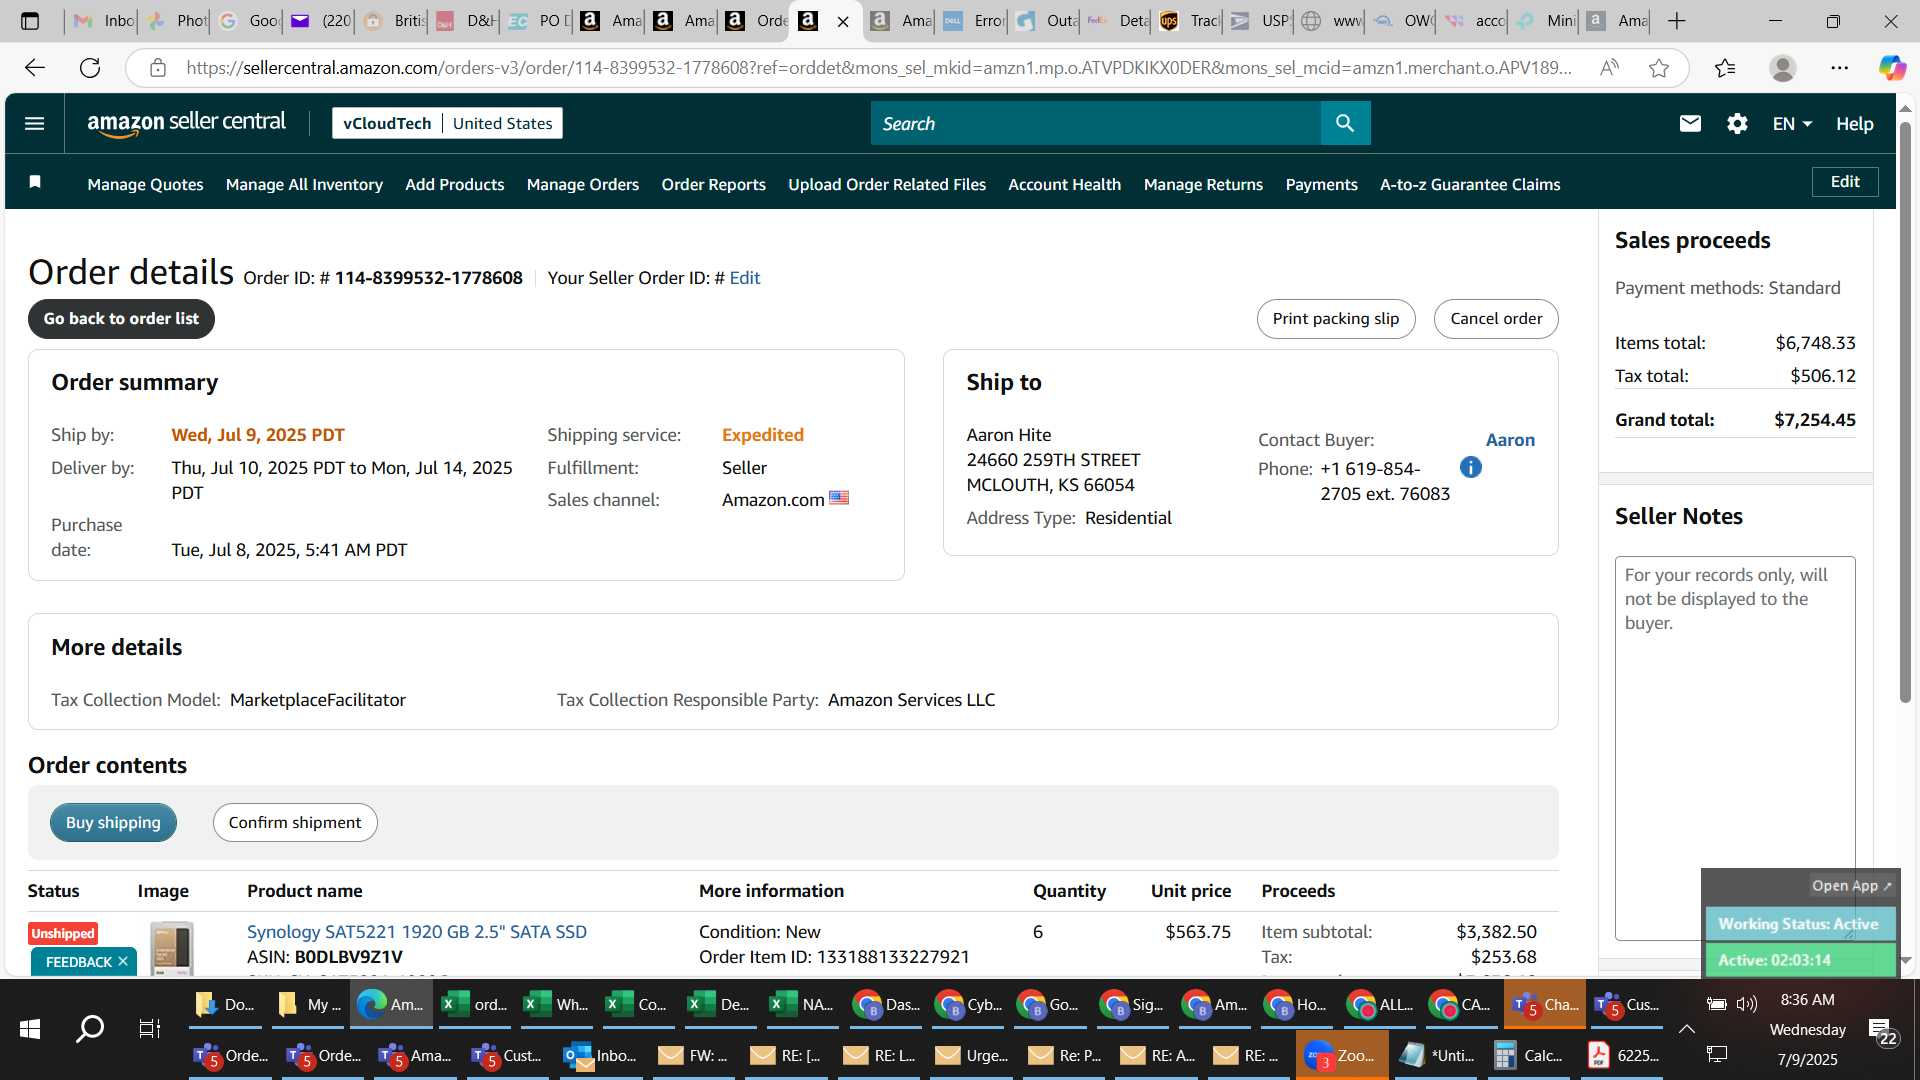Click the Seller Central search field

coord(1095,123)
